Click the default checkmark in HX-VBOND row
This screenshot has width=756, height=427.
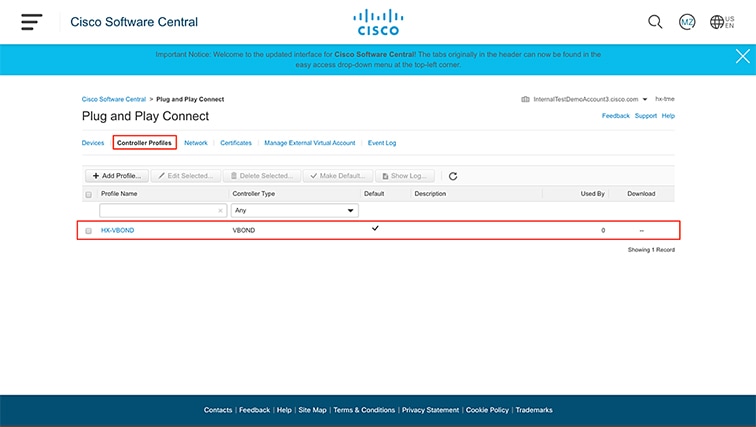click(x=375, y=228)
